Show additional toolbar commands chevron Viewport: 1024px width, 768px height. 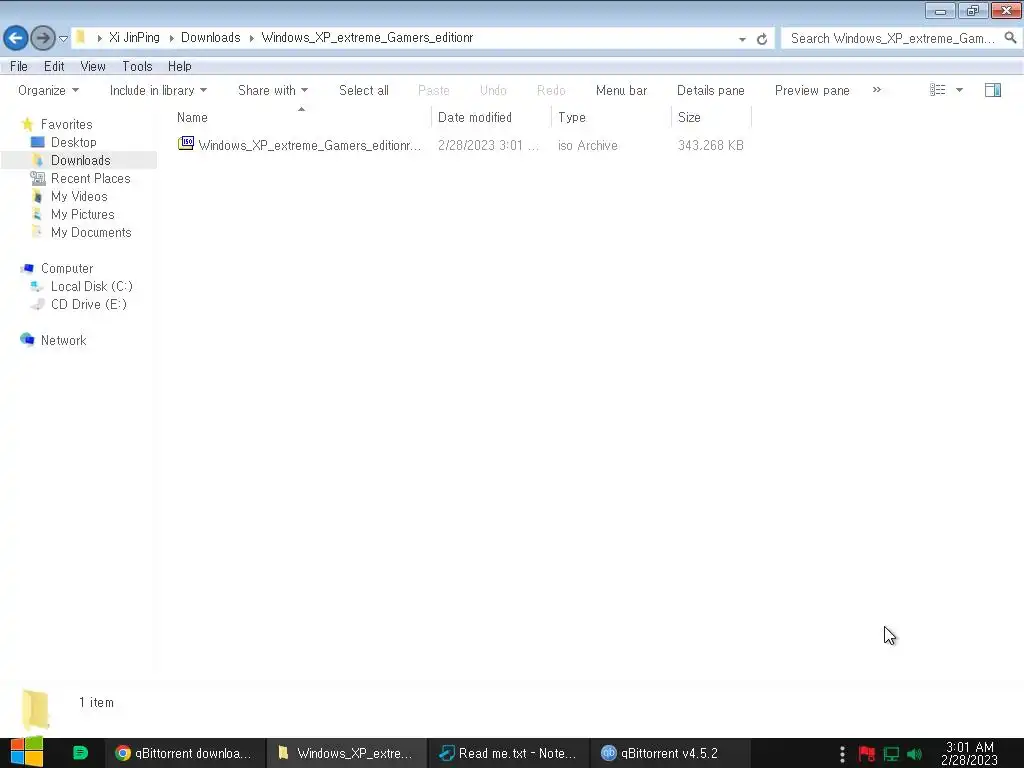tap(876, 89)
